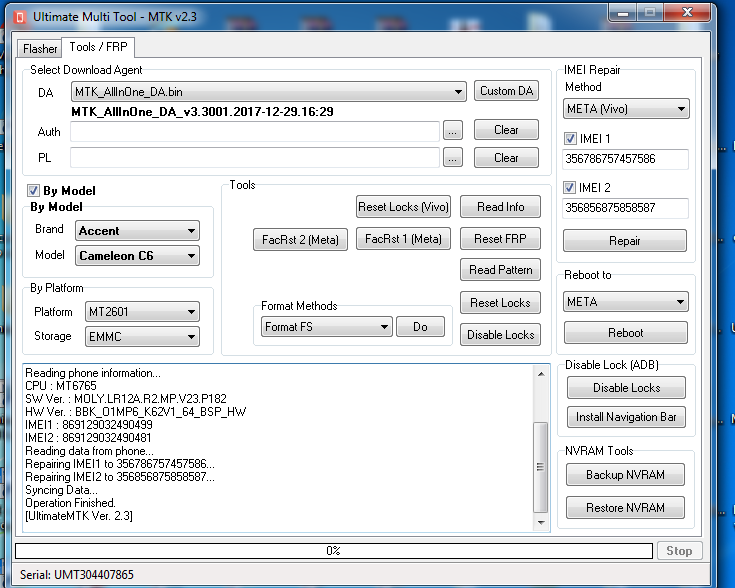Screen dimensions: 735x588
Task: Click the 'CPU : MT6765' log line
Action: click(61, 386)
